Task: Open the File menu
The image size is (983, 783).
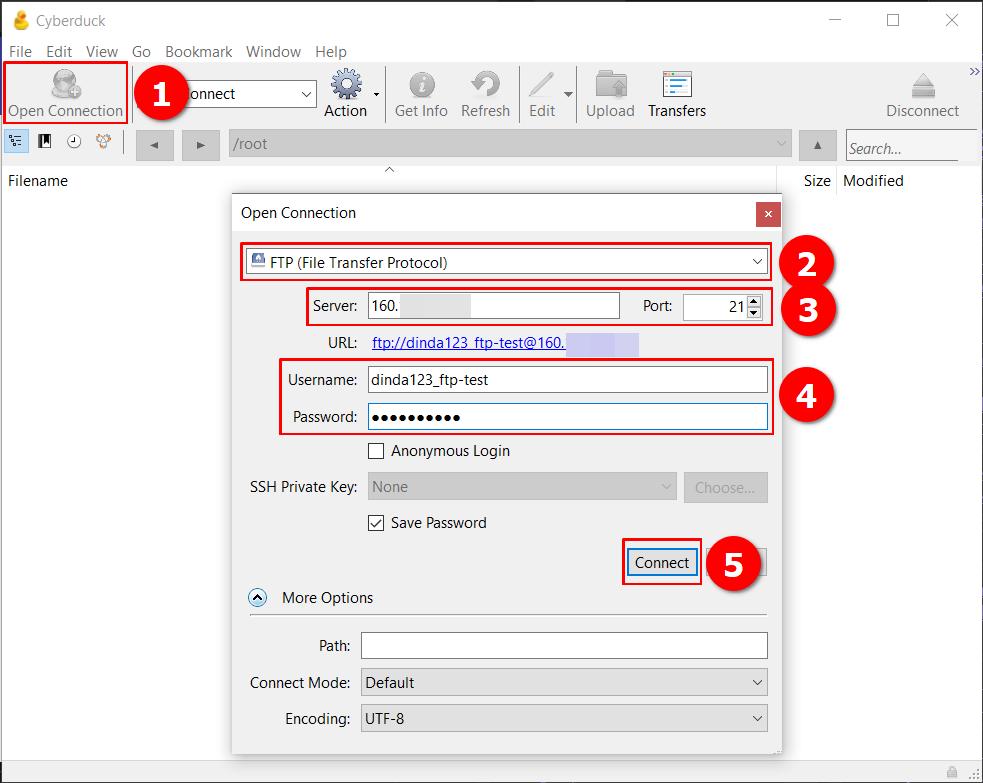Action: (x=20, y=51)
